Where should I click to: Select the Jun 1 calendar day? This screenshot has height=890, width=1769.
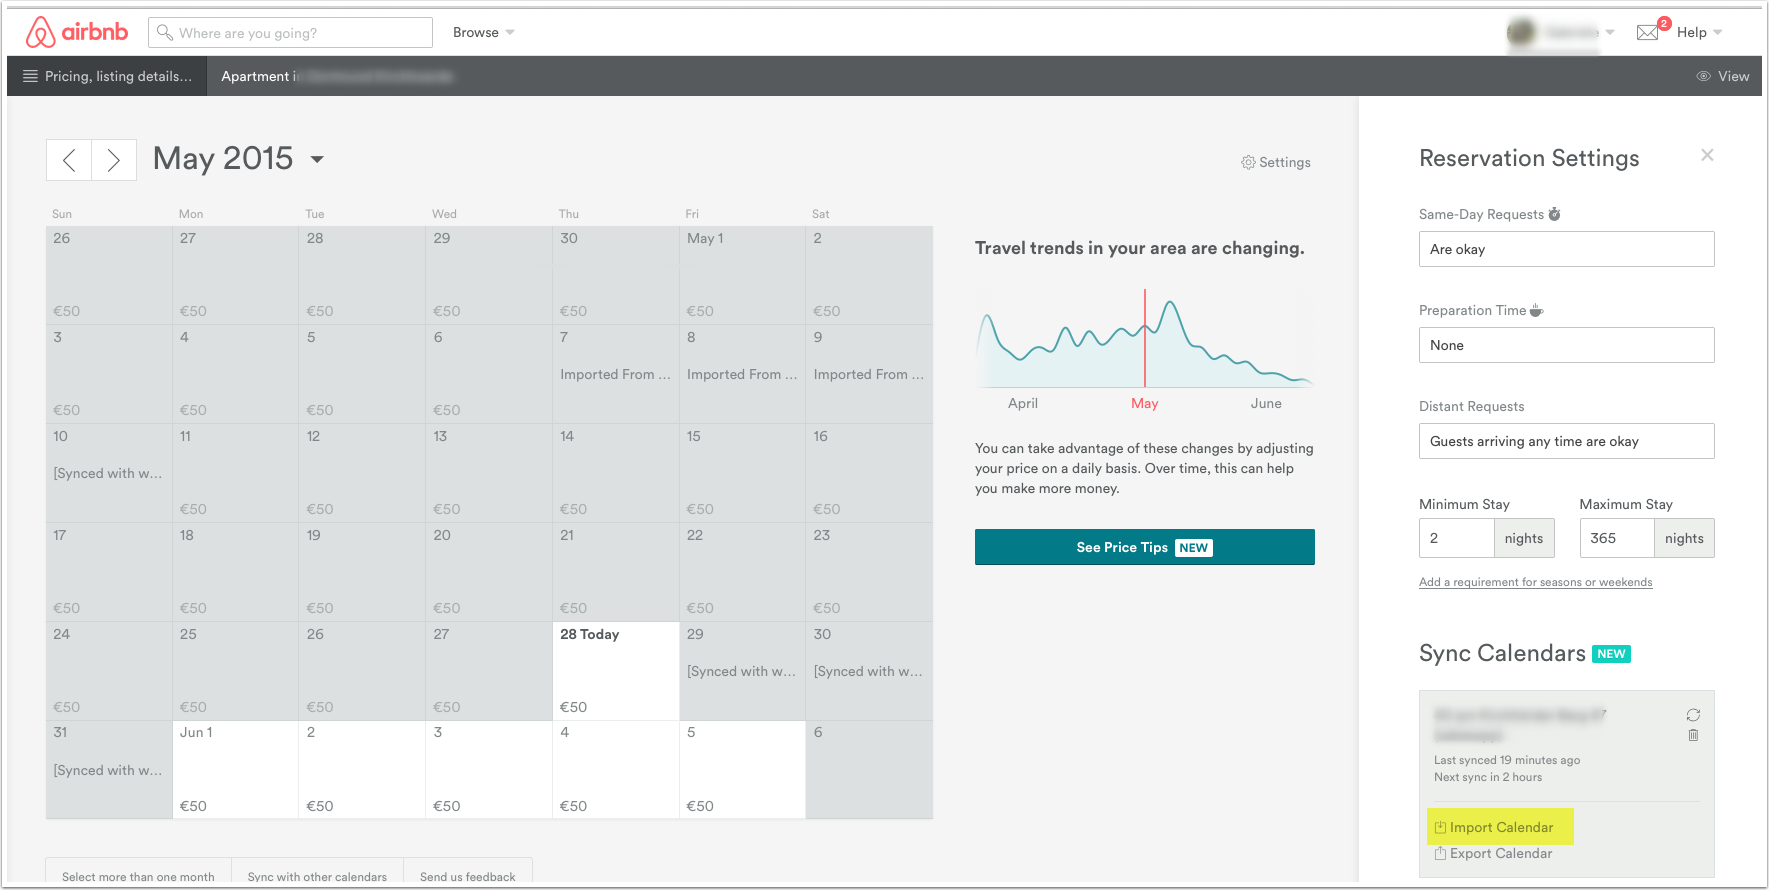[235, 769]
